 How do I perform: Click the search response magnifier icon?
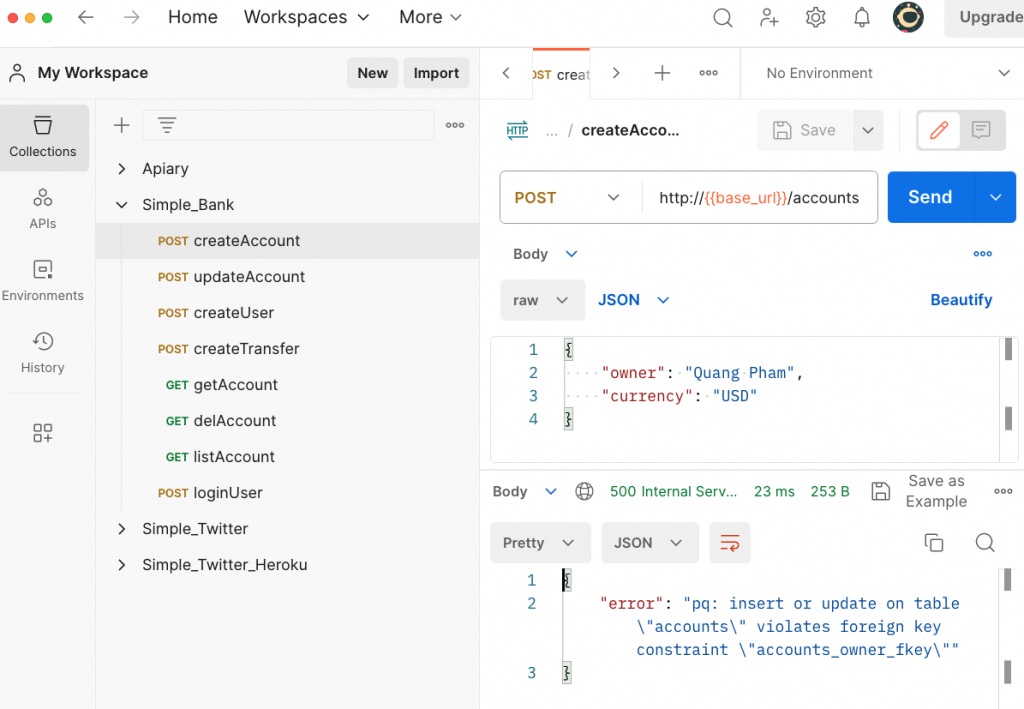point(985,542)
